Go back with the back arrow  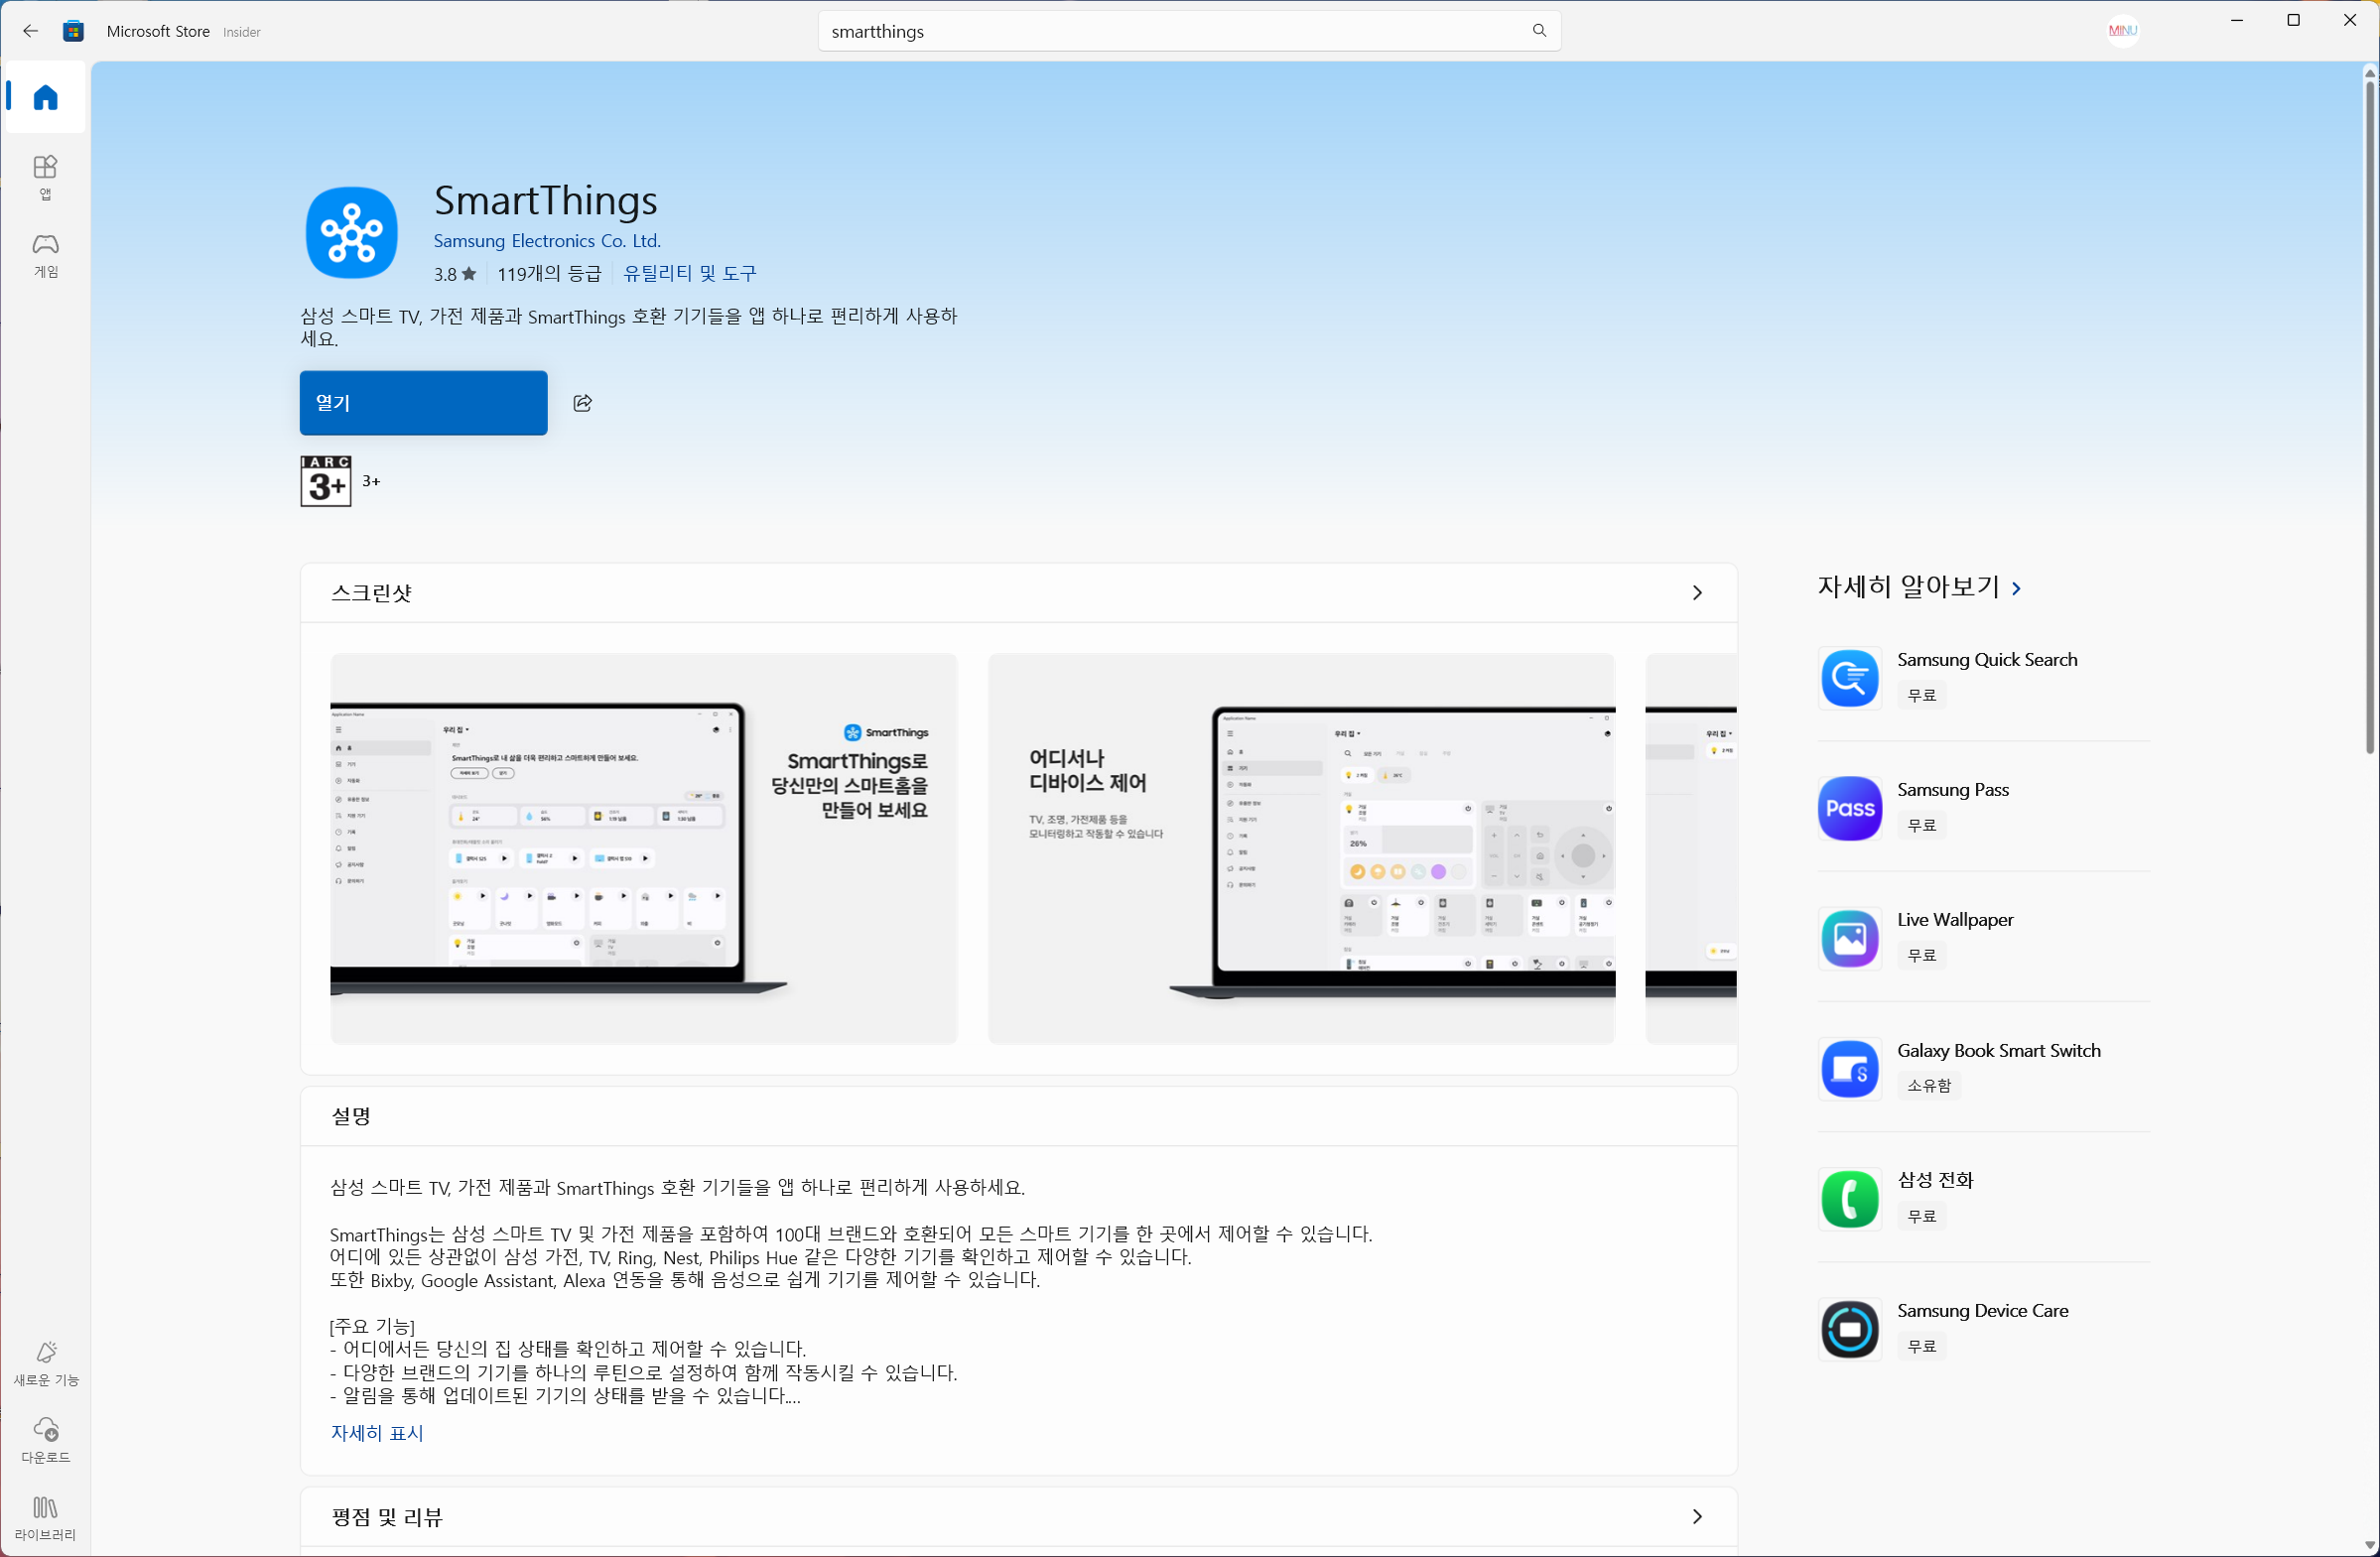pyautogui.click(x=30, y=31)
